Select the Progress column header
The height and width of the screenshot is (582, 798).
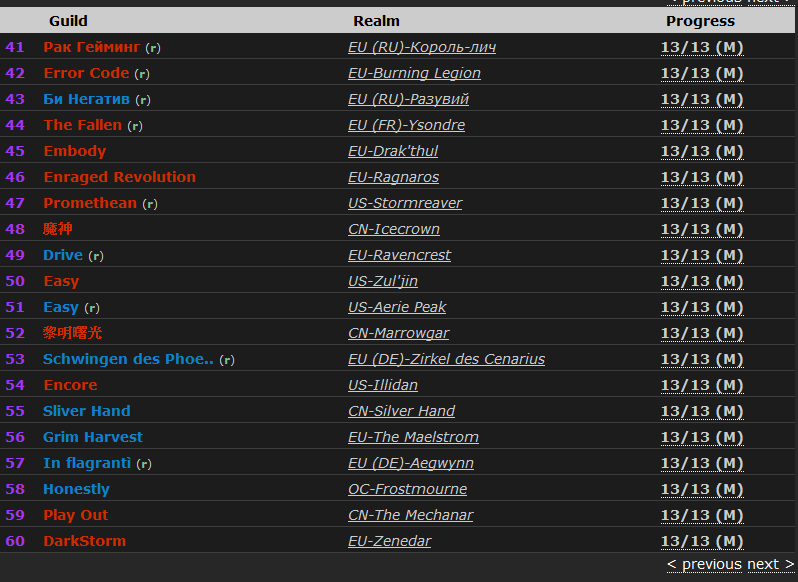[700, 21]
